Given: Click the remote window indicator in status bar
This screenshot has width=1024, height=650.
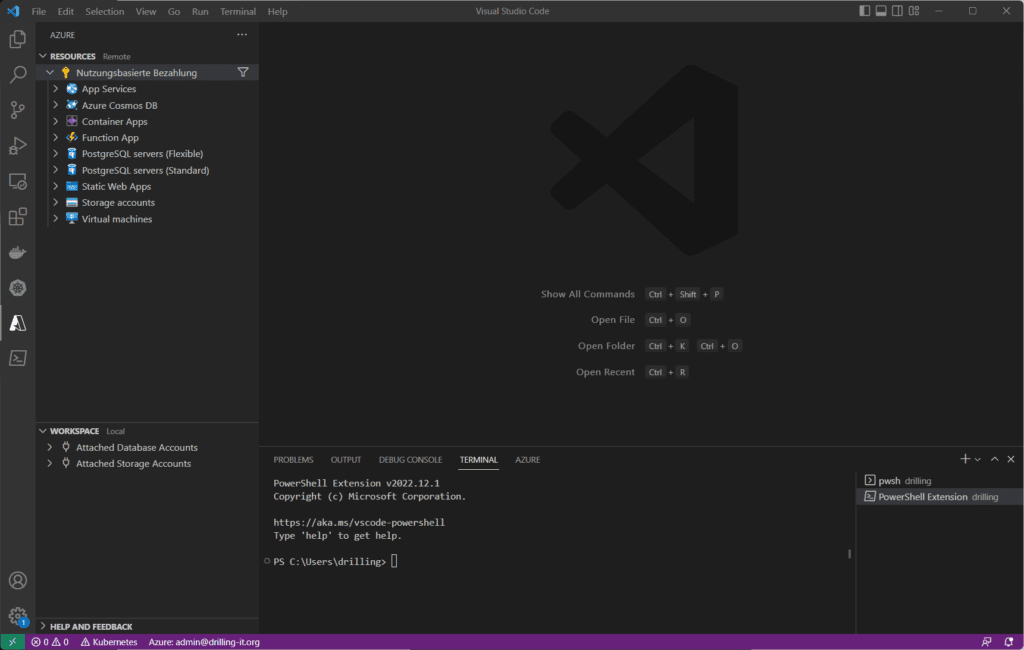Looking at the screenshot, I should pyautogui.click(x=12, y=642).
